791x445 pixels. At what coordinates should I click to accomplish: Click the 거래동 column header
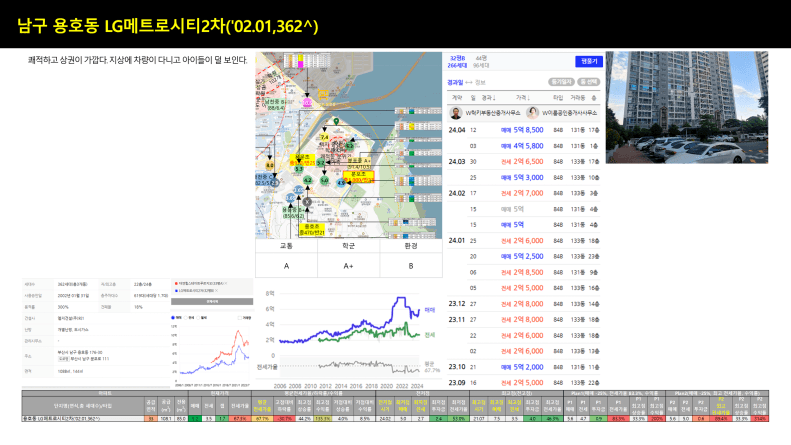pos(578,97)
